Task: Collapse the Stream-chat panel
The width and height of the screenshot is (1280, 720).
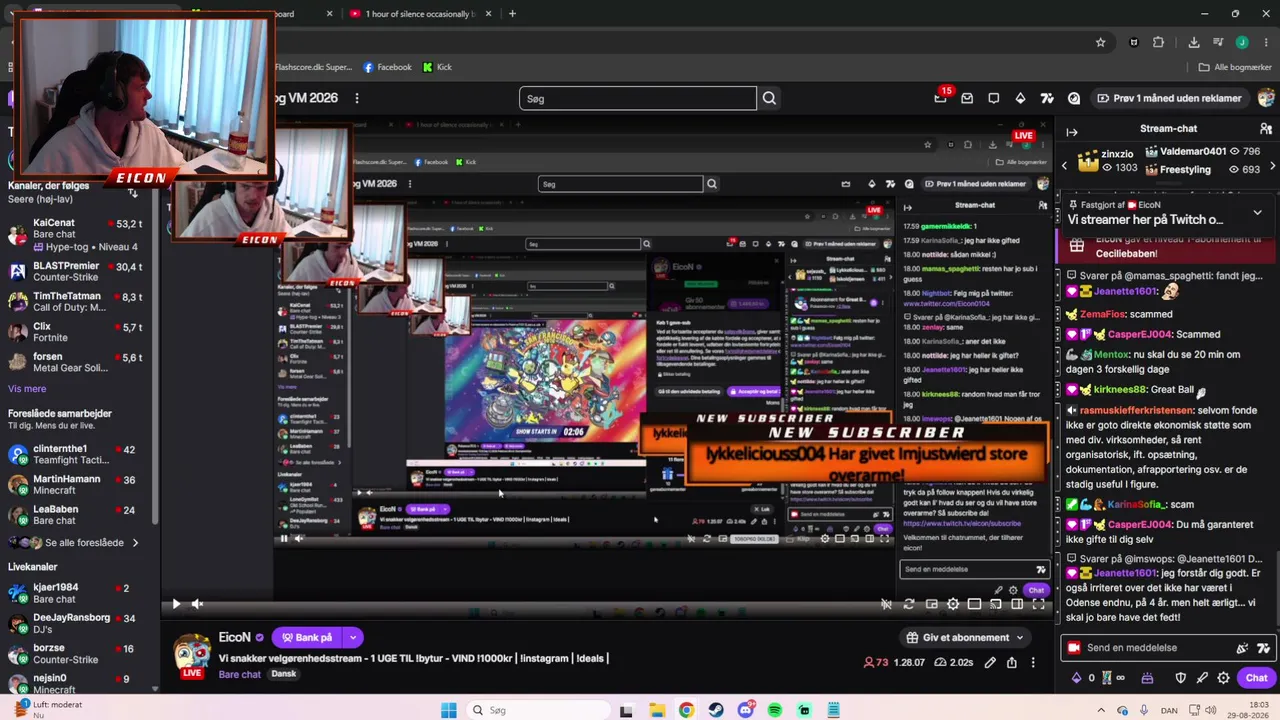Action: coord(1072,132)
